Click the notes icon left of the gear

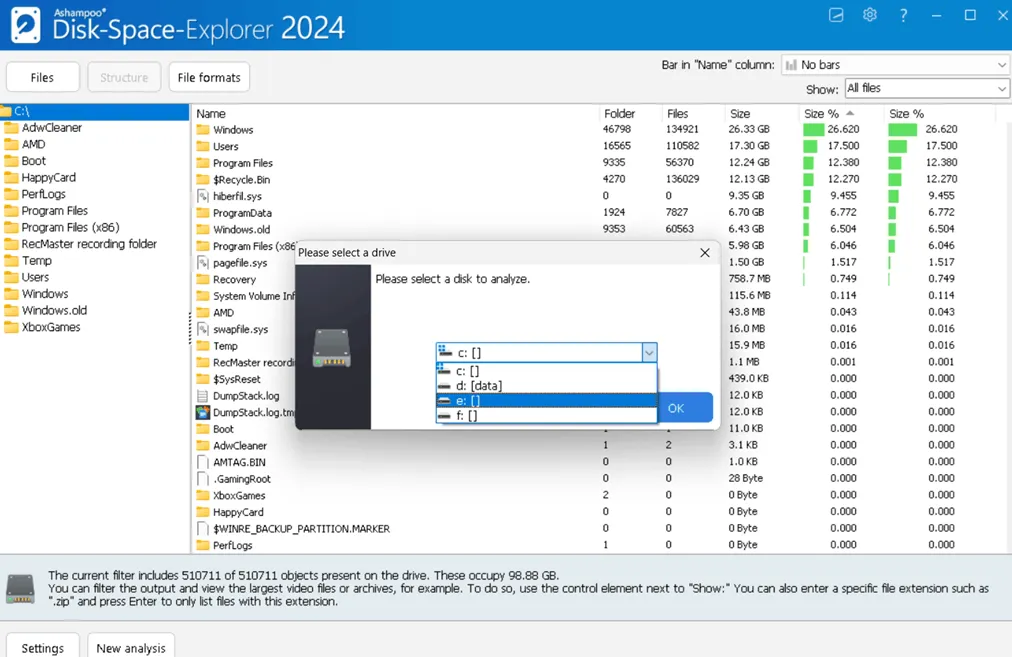click(x=836, y=15)
